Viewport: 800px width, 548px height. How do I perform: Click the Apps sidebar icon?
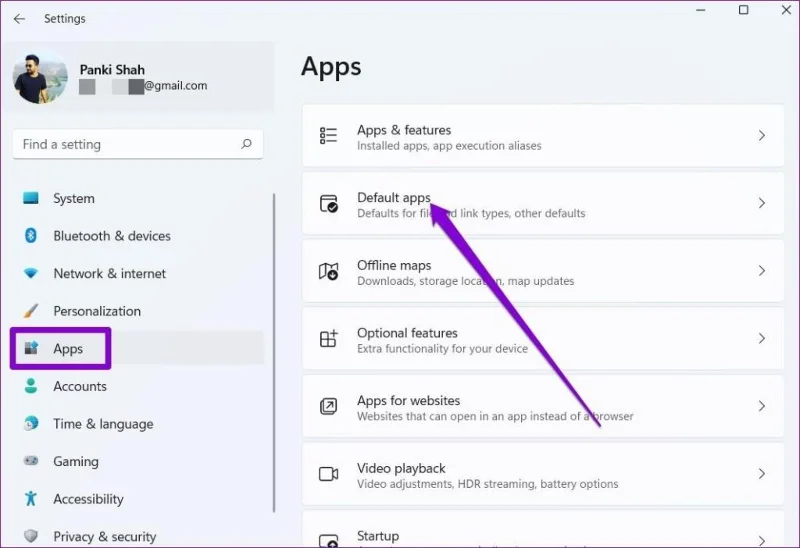(31, 348)
